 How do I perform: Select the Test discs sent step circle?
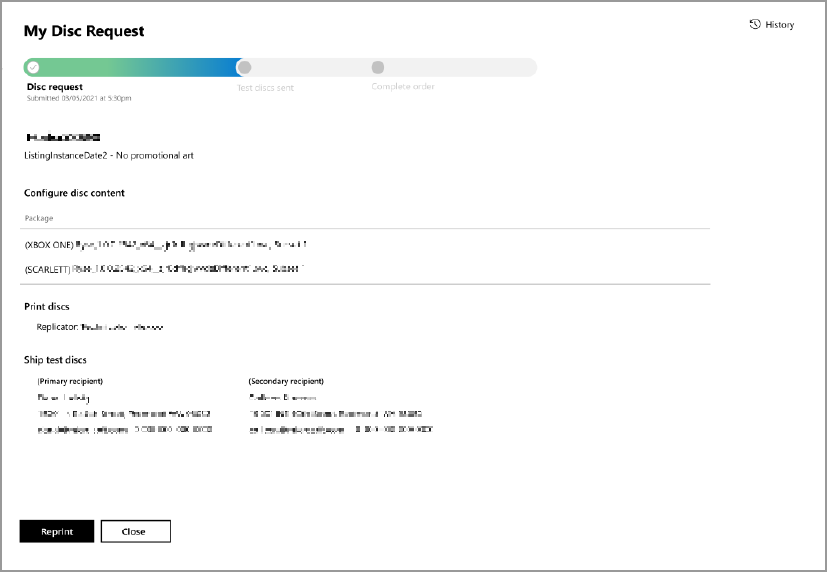[x=244, y=67]
